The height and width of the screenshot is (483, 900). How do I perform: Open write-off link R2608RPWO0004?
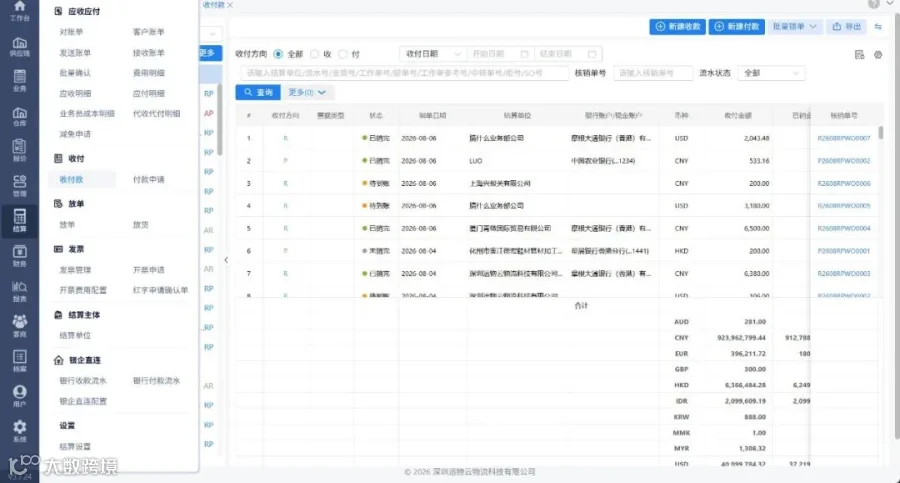coord(843,229)
